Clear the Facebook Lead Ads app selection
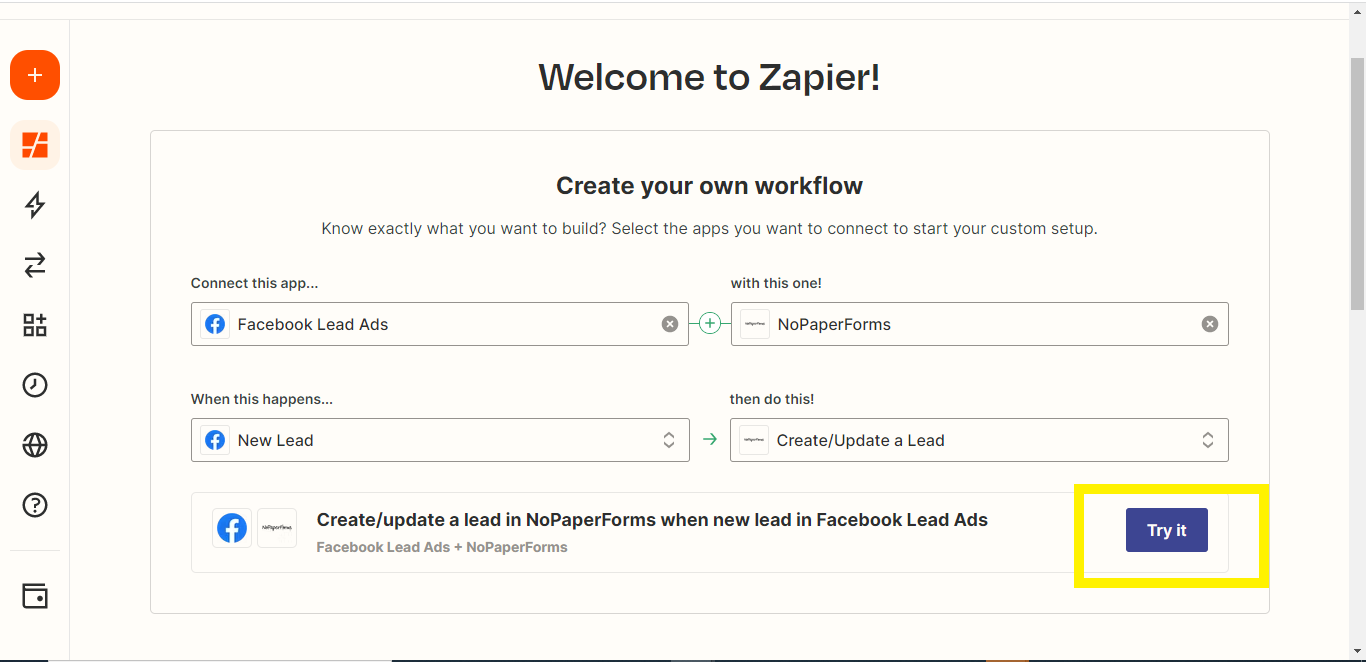Screen dimensions: 1366x662 click(670, 324)
